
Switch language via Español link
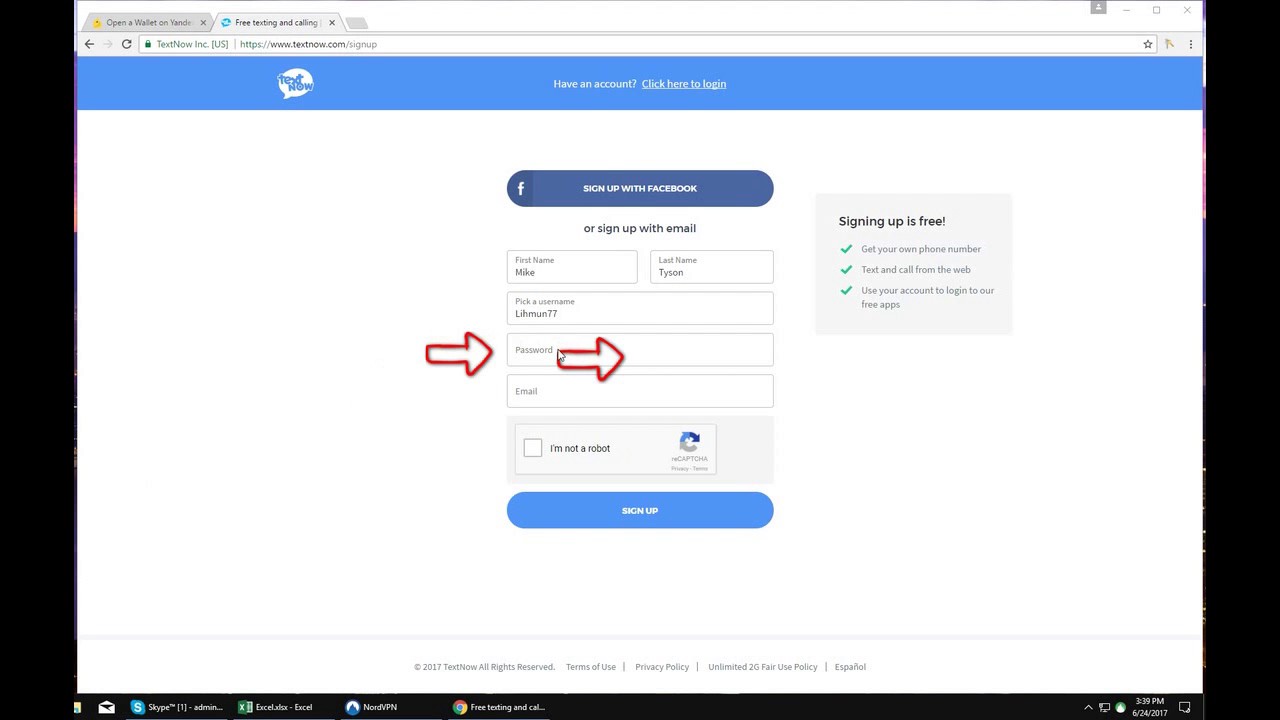coord(850,667)
